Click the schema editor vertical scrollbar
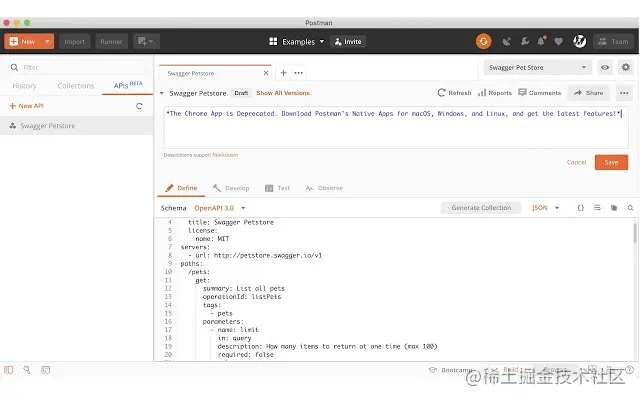This screenshot has width=640, height=400. [635, 233]
